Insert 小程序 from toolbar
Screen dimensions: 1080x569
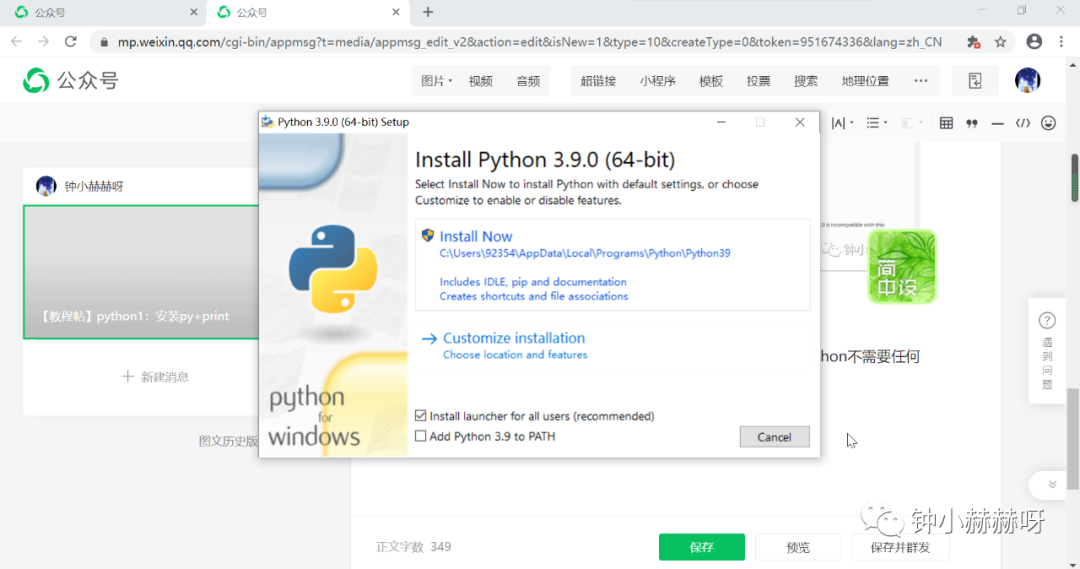point(657,81)
